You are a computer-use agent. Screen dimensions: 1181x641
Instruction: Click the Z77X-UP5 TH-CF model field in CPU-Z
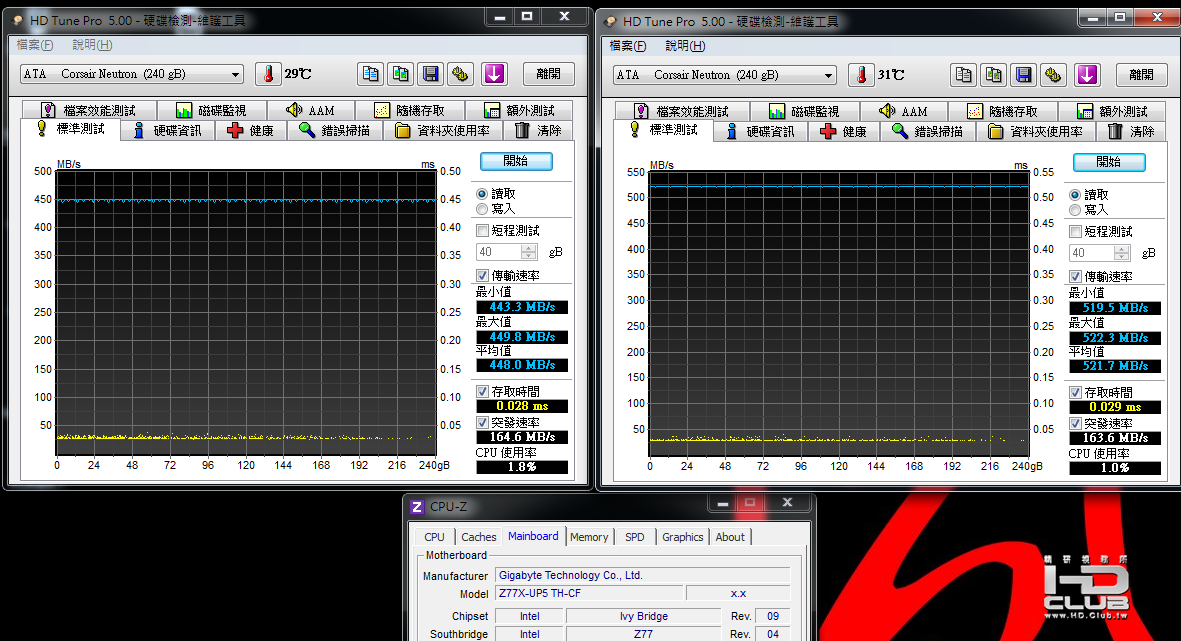point(589,593)
